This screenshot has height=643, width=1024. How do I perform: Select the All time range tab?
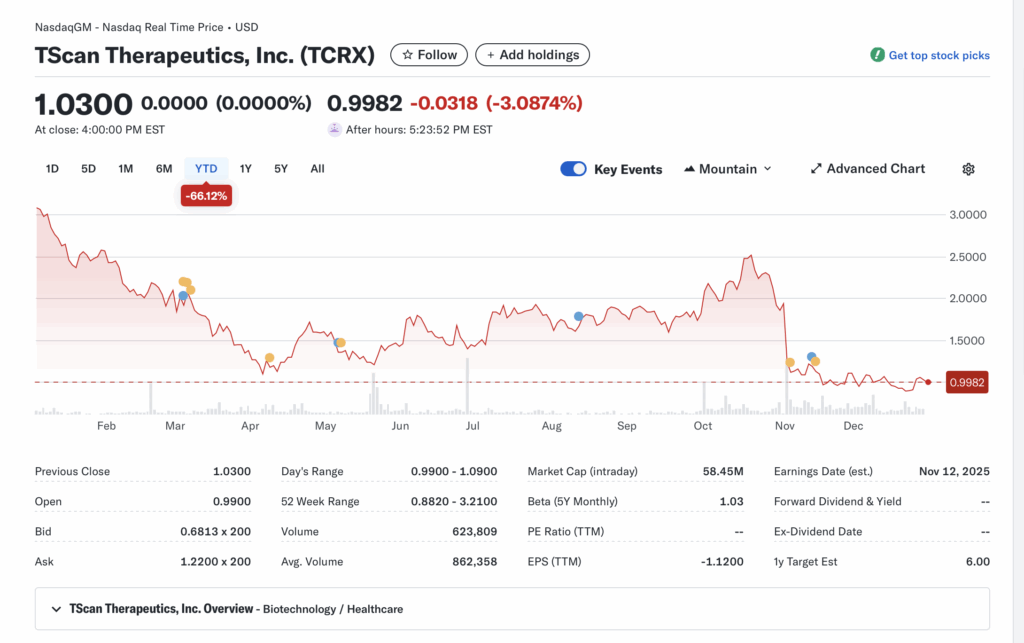pyautogui.click(x=317, y=168)
